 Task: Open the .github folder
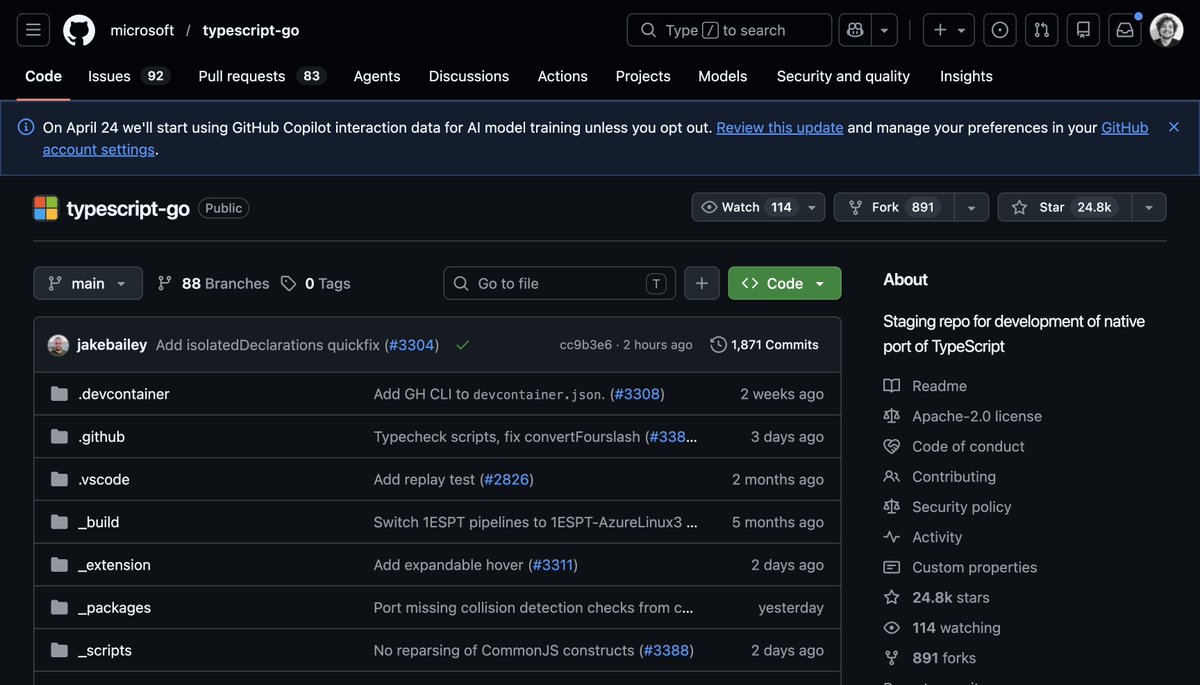tap(101, 437)
